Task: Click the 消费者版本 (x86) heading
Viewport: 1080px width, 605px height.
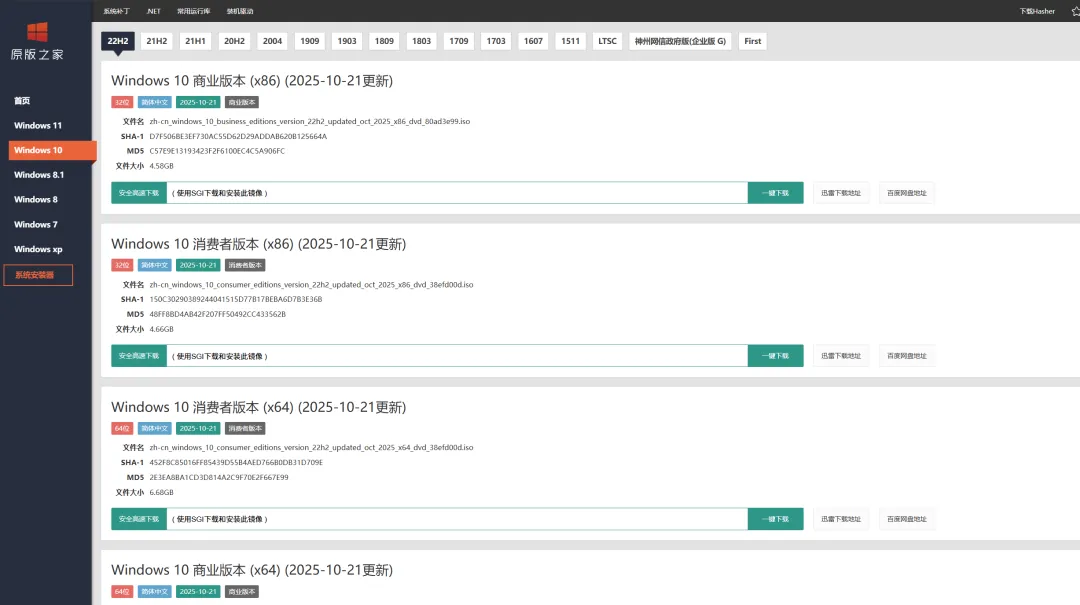Action: pos(258,244)
